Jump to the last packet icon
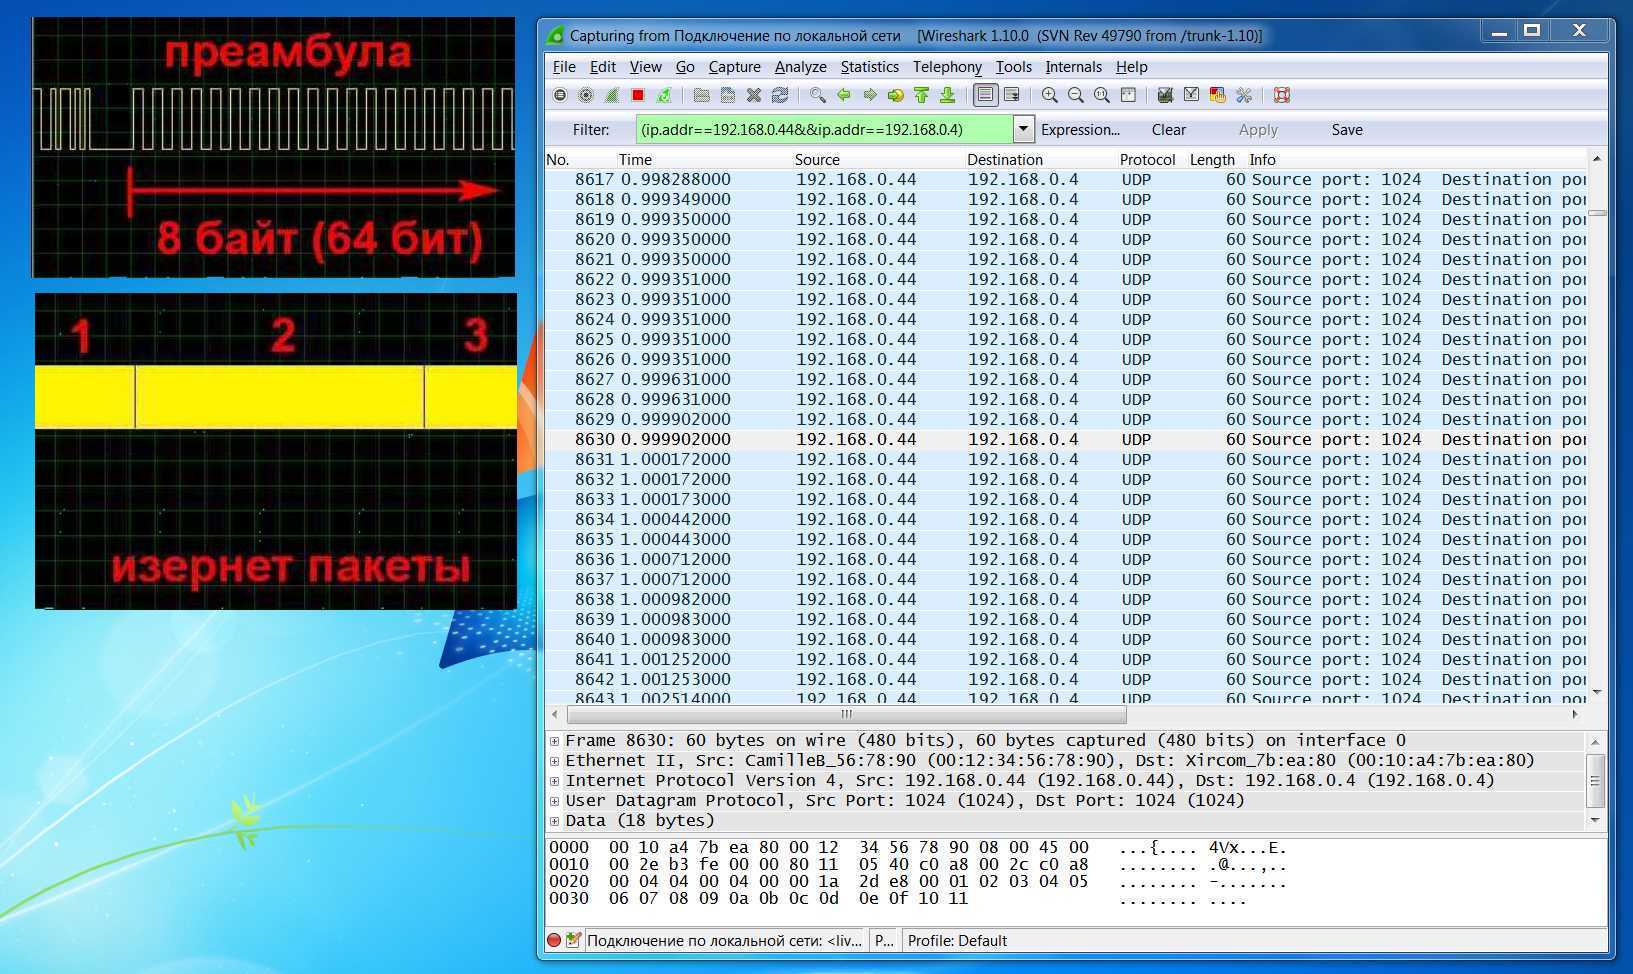 [948, 95]
